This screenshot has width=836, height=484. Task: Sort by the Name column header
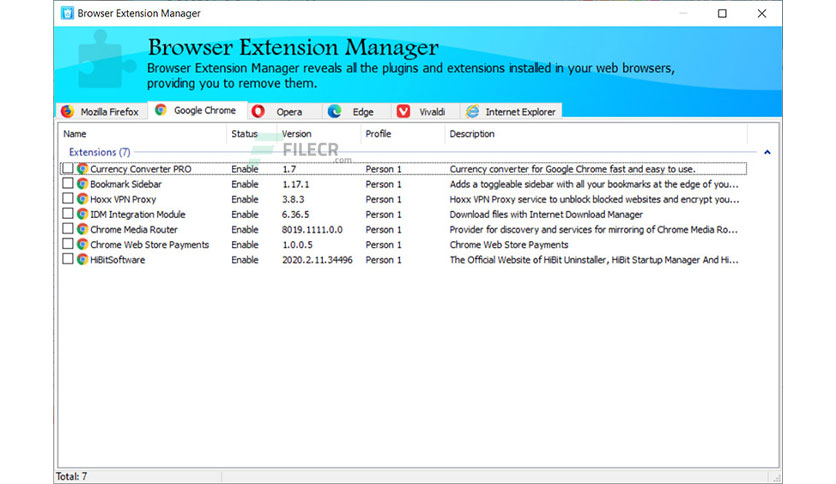[142, 134]
